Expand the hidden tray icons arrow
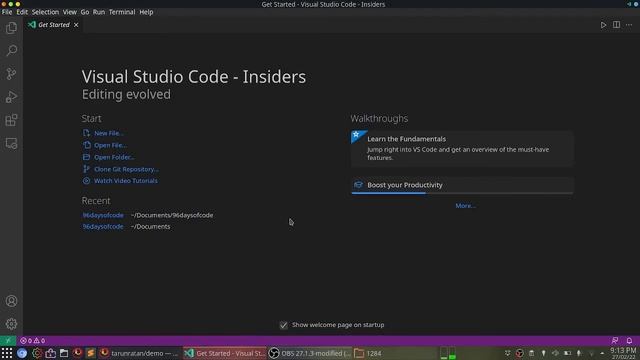This screenshot has width=640, height=360. [602, 353]
